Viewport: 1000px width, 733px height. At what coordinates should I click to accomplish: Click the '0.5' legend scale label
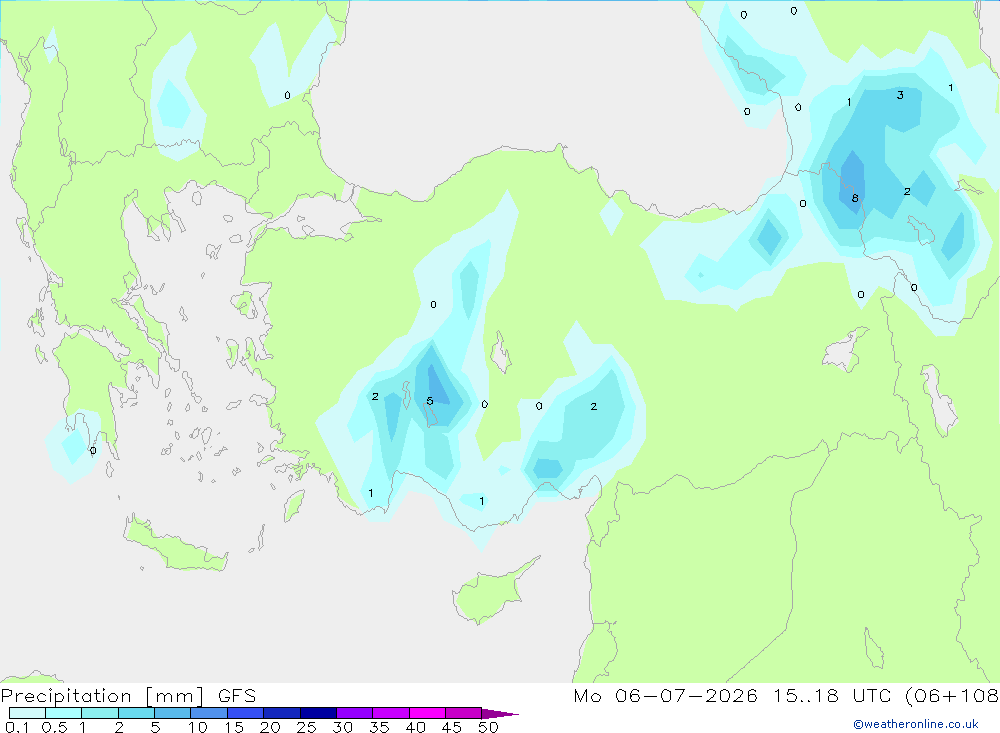coord(54,727)
